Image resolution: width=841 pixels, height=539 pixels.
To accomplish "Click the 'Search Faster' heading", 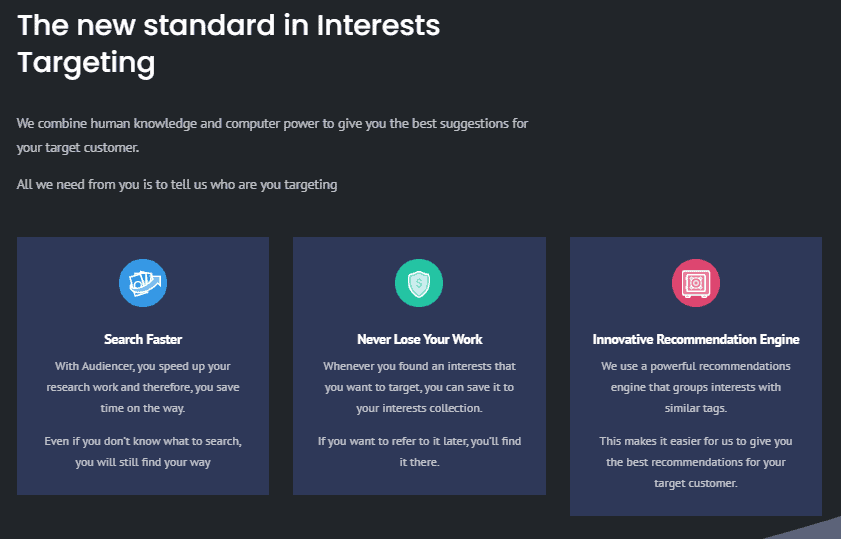I will point(143,339).
